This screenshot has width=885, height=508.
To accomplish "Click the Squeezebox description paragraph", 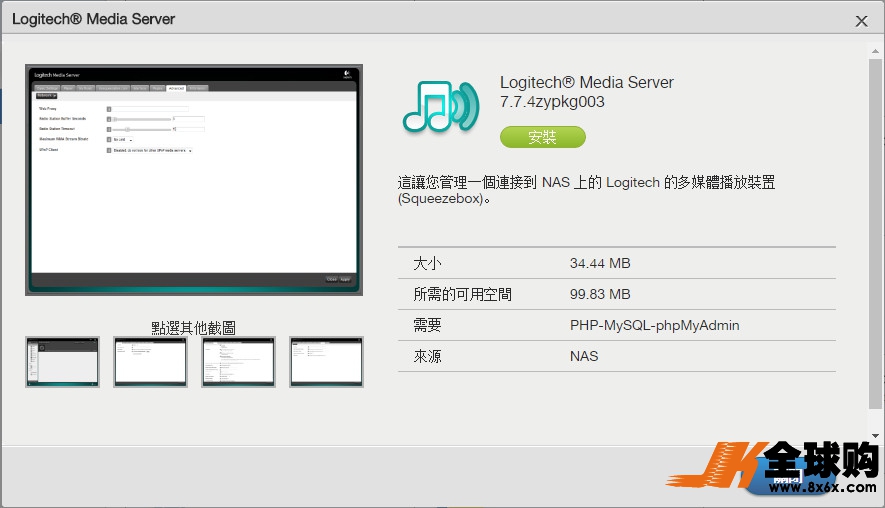I will (x=586, y=190).
